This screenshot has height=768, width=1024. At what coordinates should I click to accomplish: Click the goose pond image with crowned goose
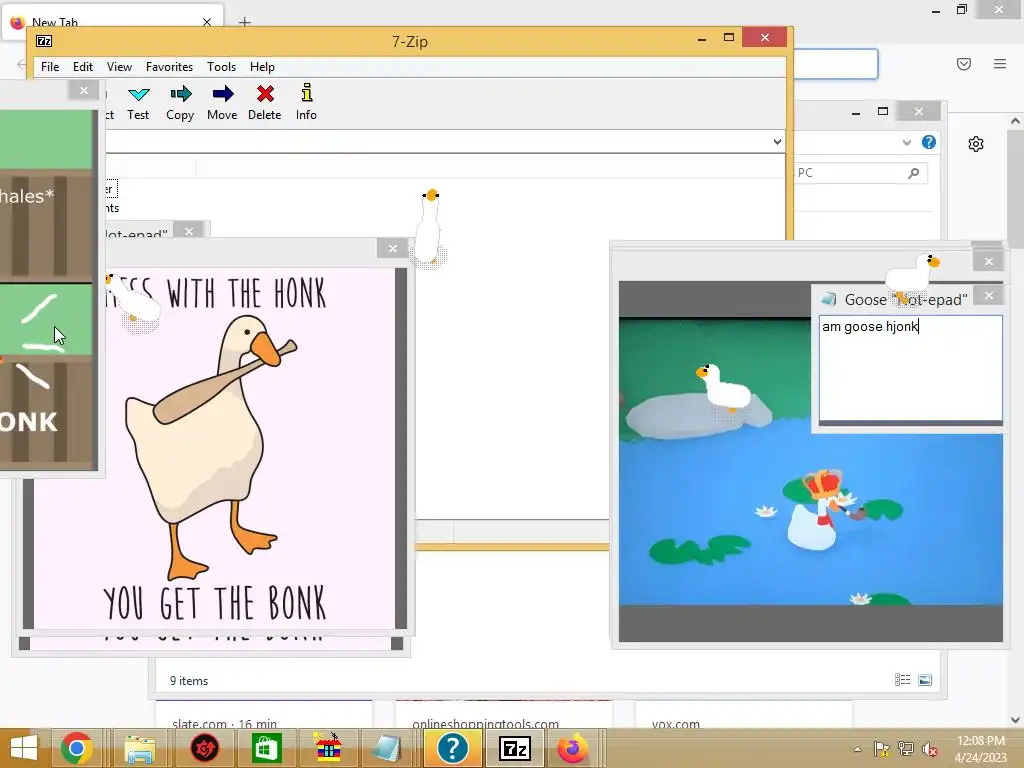[810, 461]
